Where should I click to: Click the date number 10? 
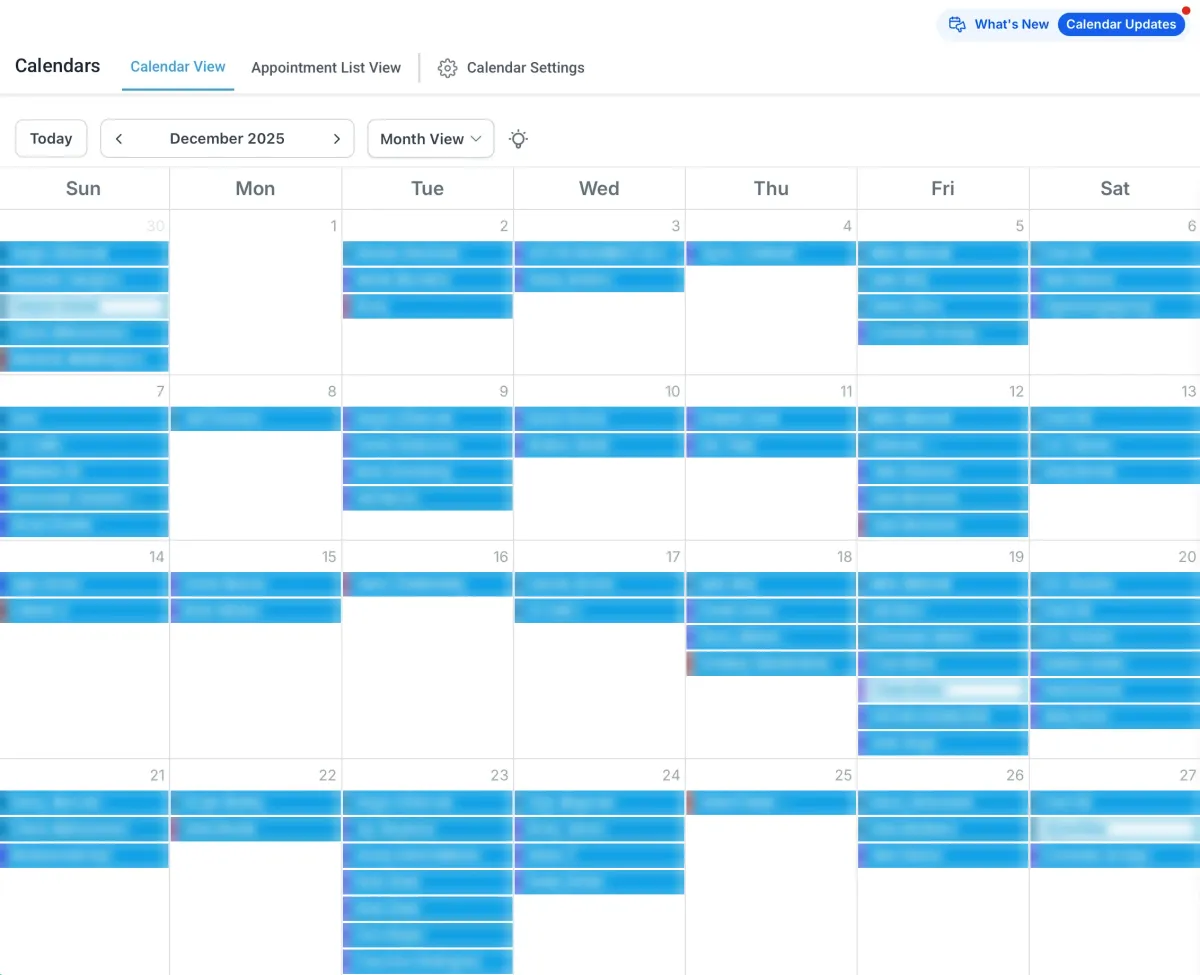[673, 391]
